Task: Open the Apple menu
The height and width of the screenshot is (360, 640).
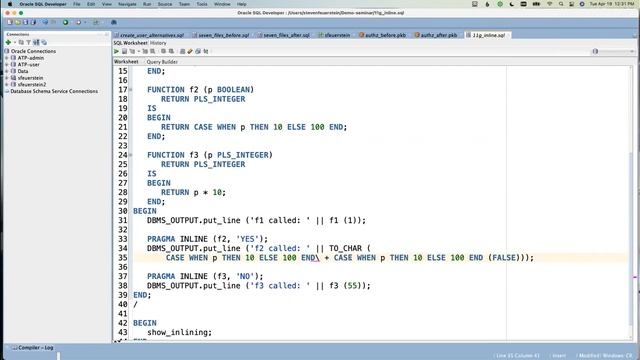Action: 10,4
